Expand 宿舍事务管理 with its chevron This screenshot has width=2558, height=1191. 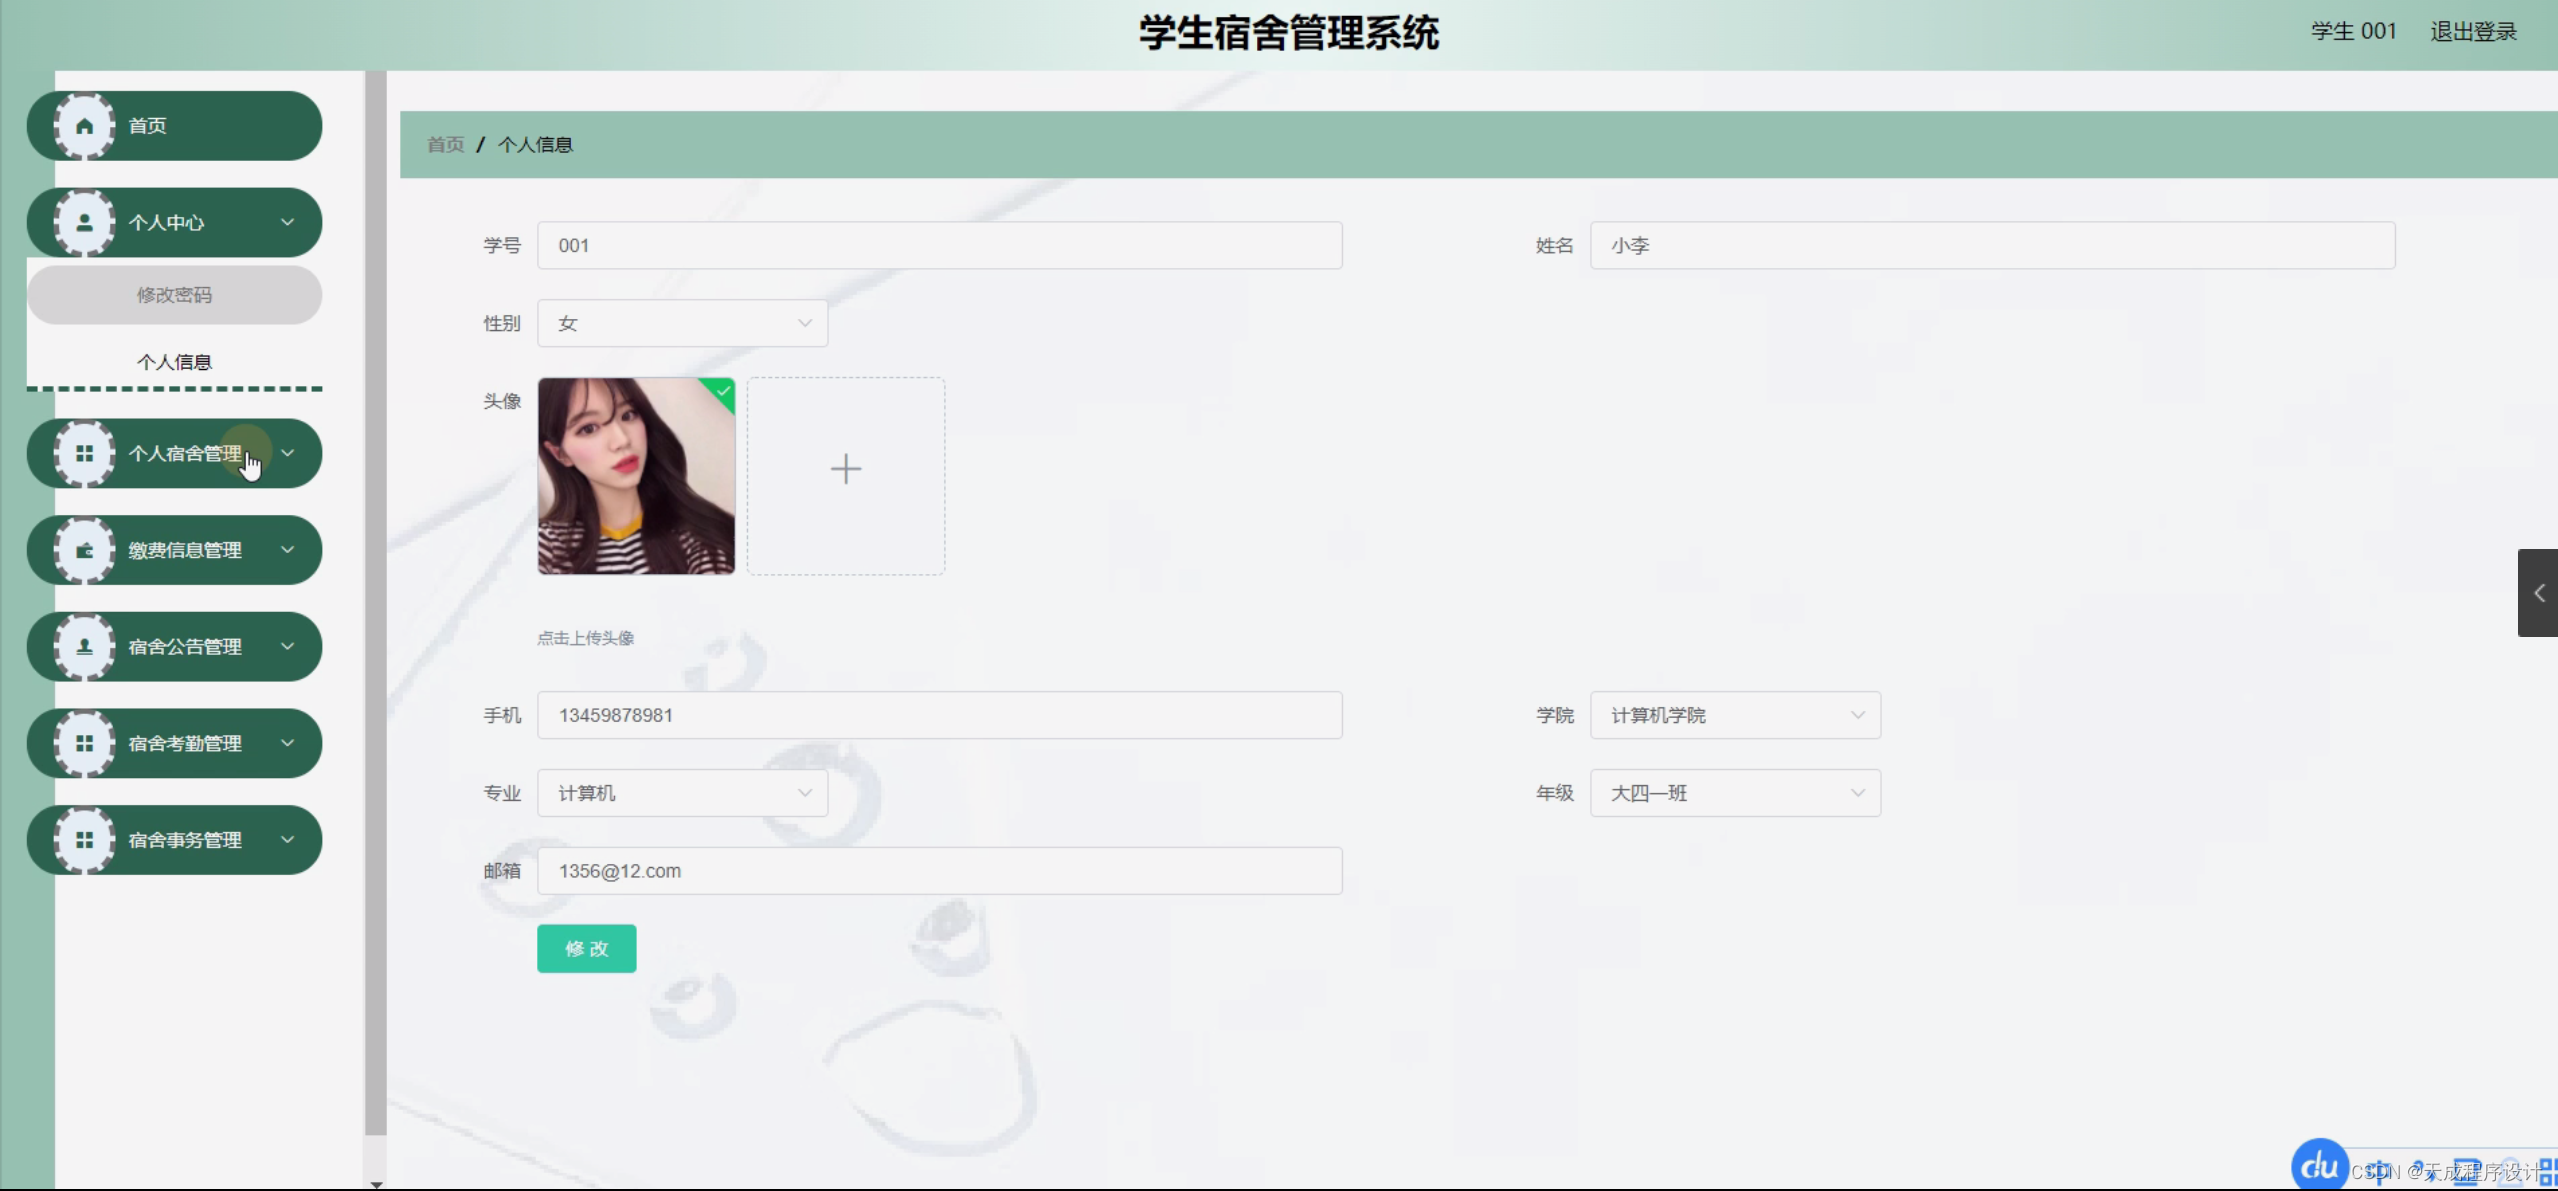coord(289,839)
